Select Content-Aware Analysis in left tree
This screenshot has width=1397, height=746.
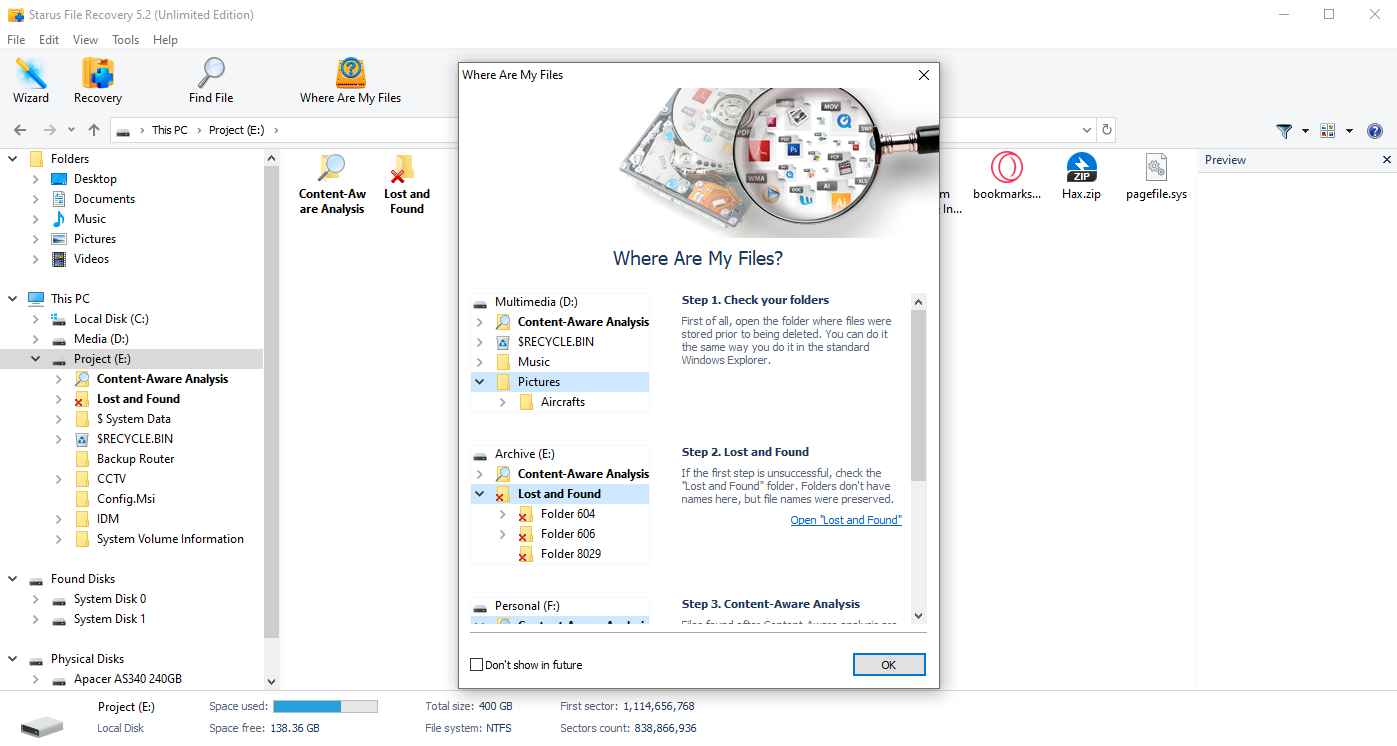point(162,379)
